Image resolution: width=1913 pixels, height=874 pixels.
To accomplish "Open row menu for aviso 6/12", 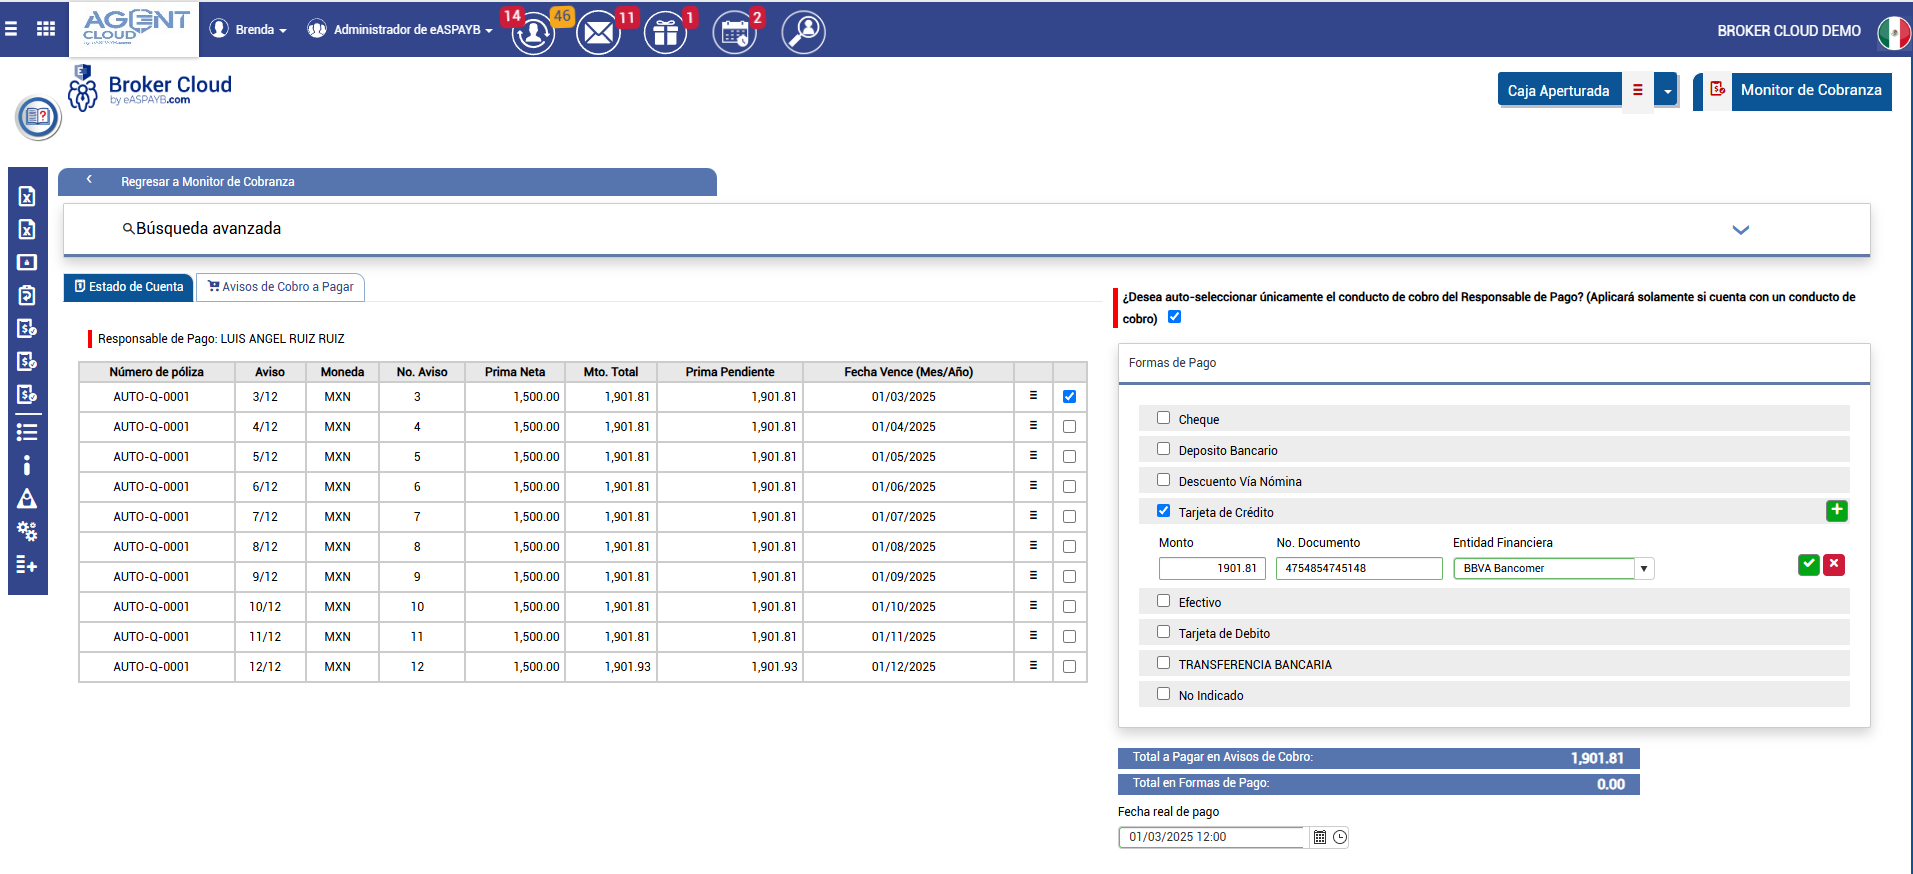I will coord(1033,486).
